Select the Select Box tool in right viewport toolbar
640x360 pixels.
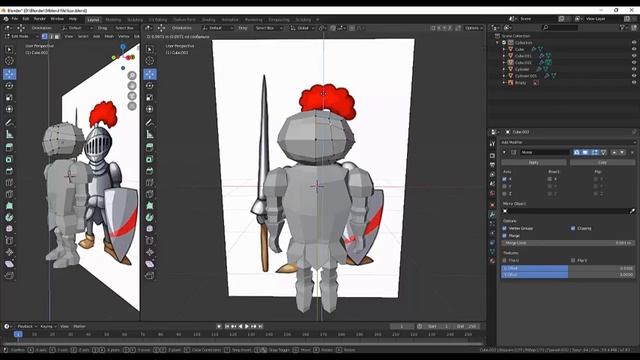(150, 49)
